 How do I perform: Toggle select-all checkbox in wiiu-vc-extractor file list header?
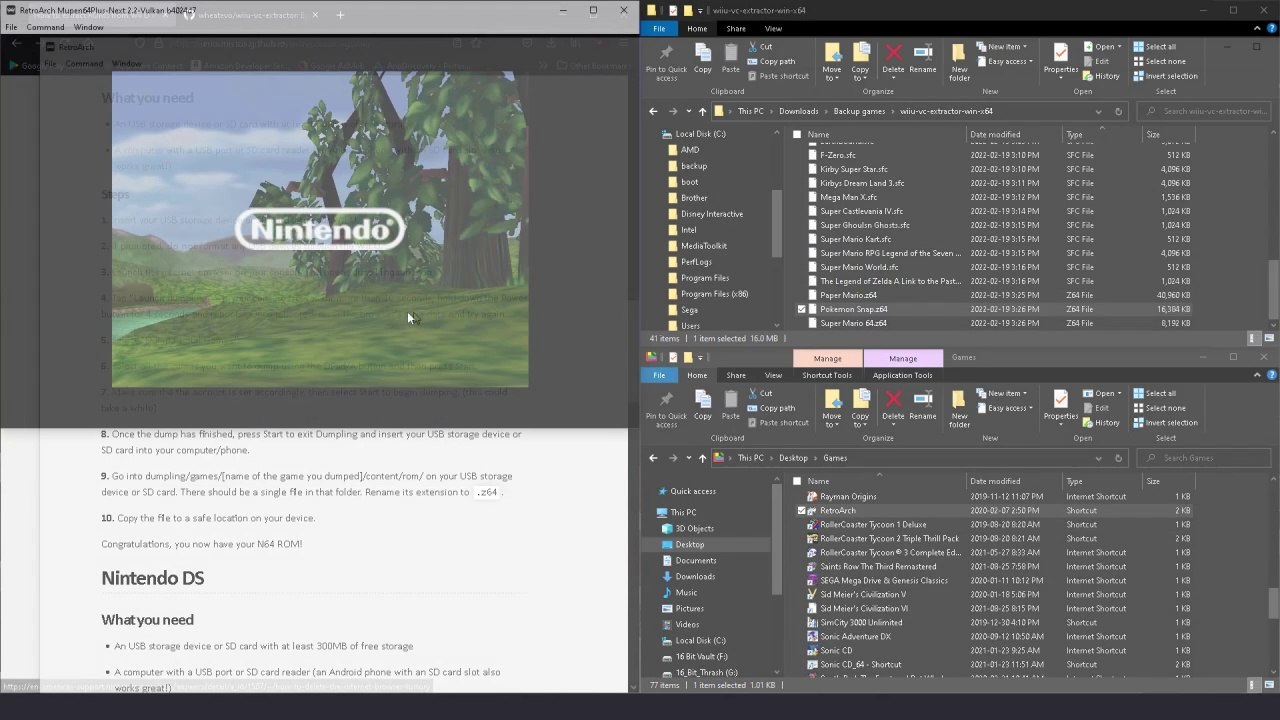797,134
